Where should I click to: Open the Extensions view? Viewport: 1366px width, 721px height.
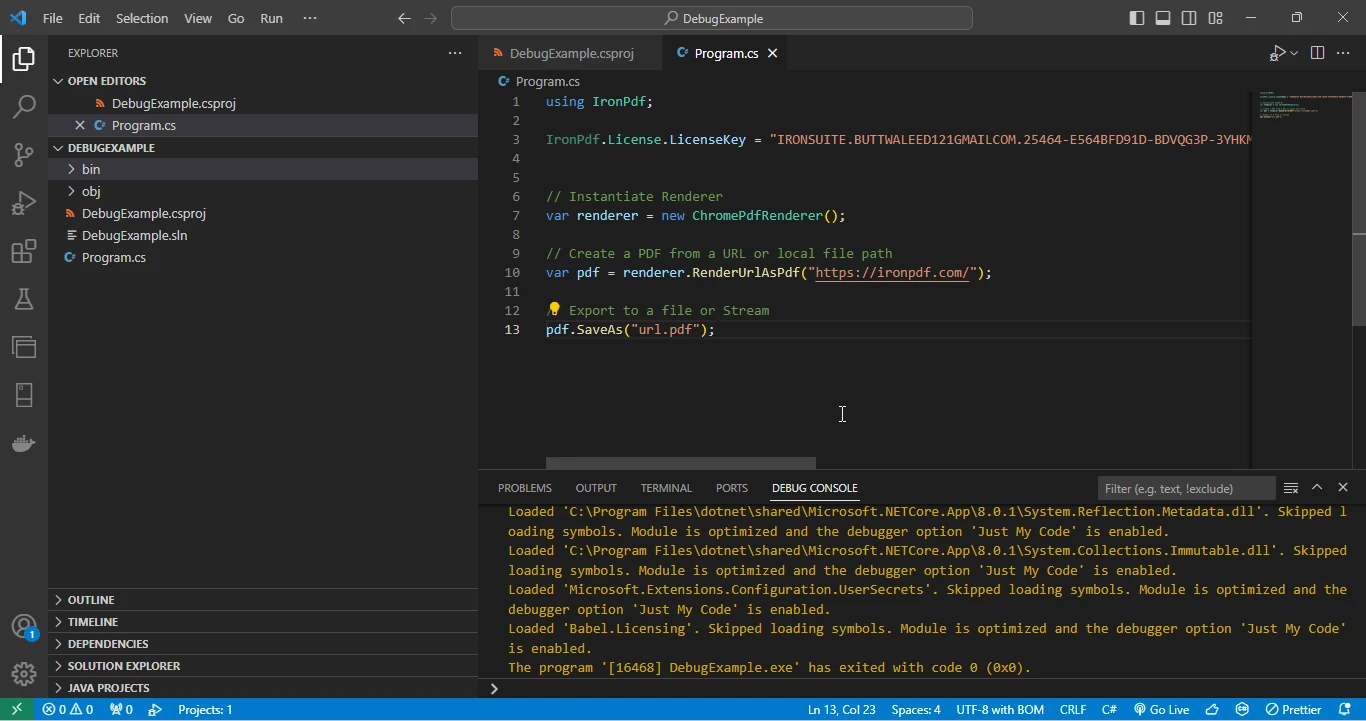pyautogui.click(x=24, y=251)
